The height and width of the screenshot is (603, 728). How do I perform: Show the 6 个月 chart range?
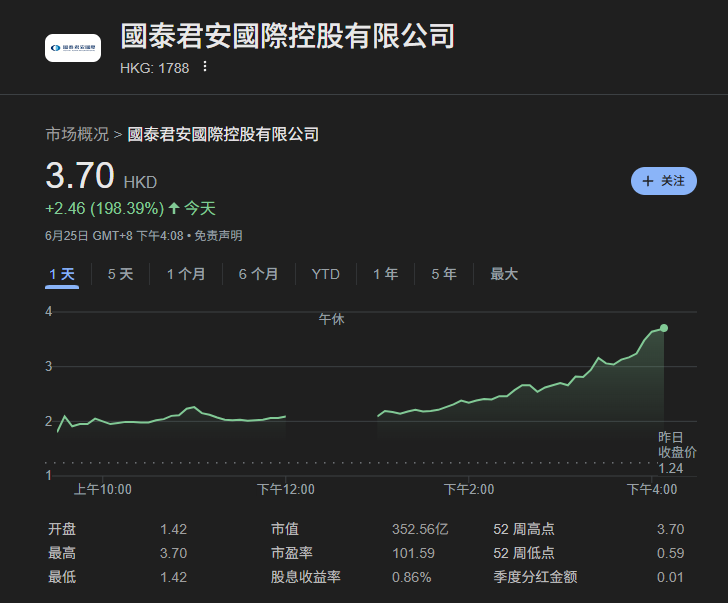pos(258,274)
